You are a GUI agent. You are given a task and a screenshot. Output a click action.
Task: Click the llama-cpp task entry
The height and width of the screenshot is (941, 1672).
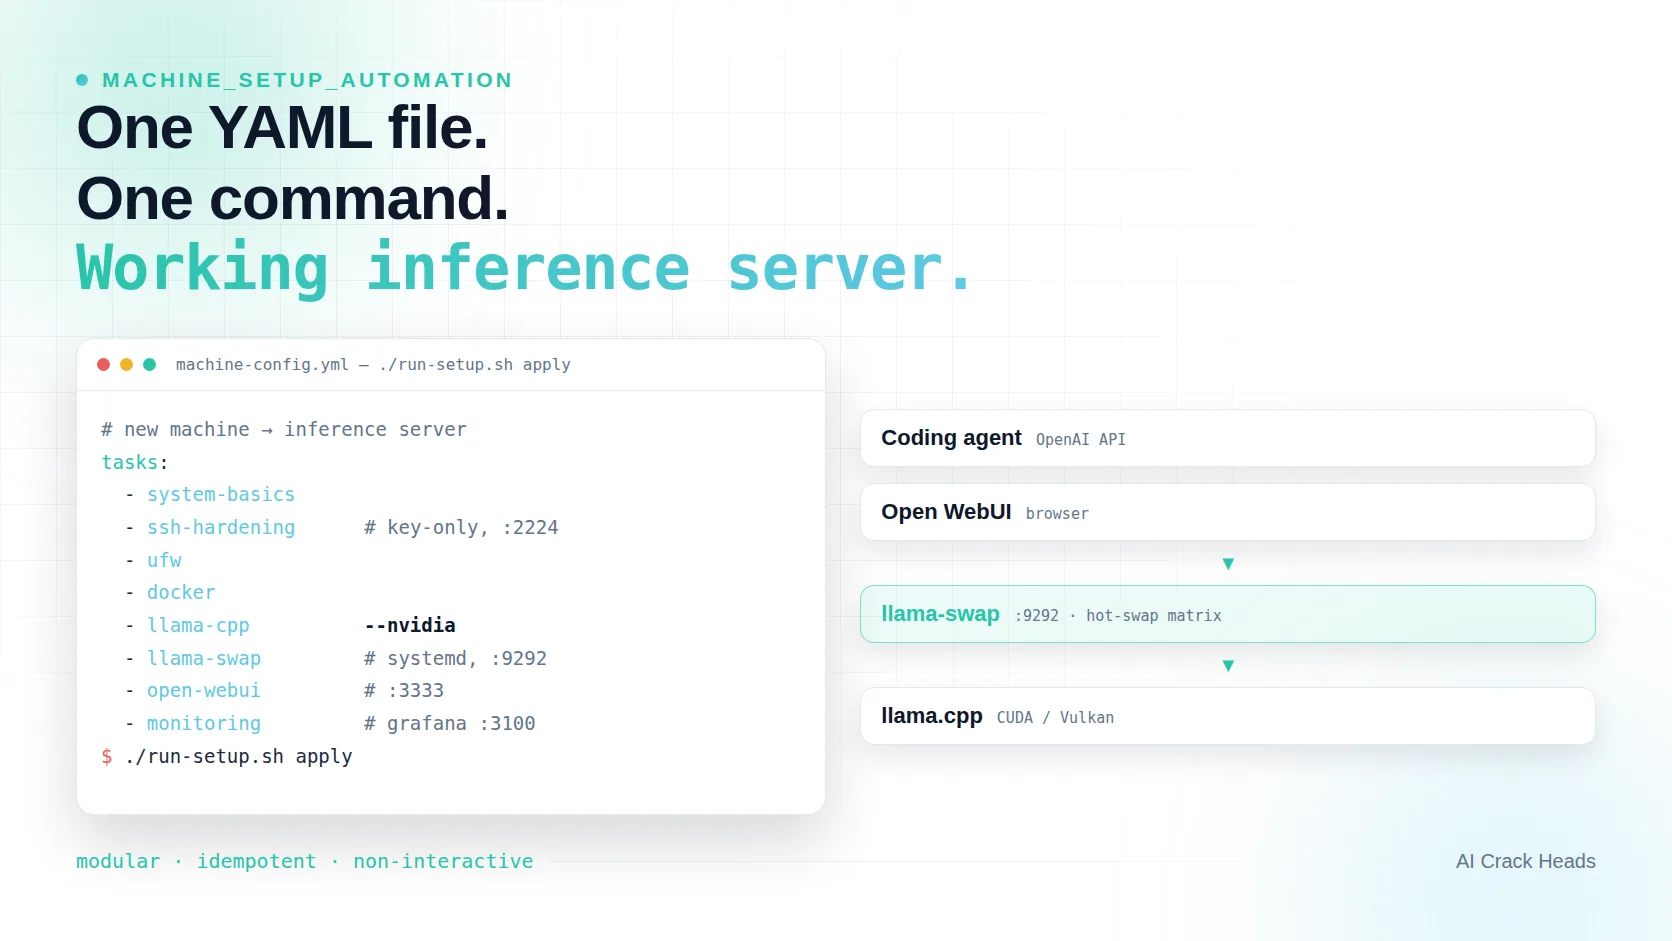[198, 625]
